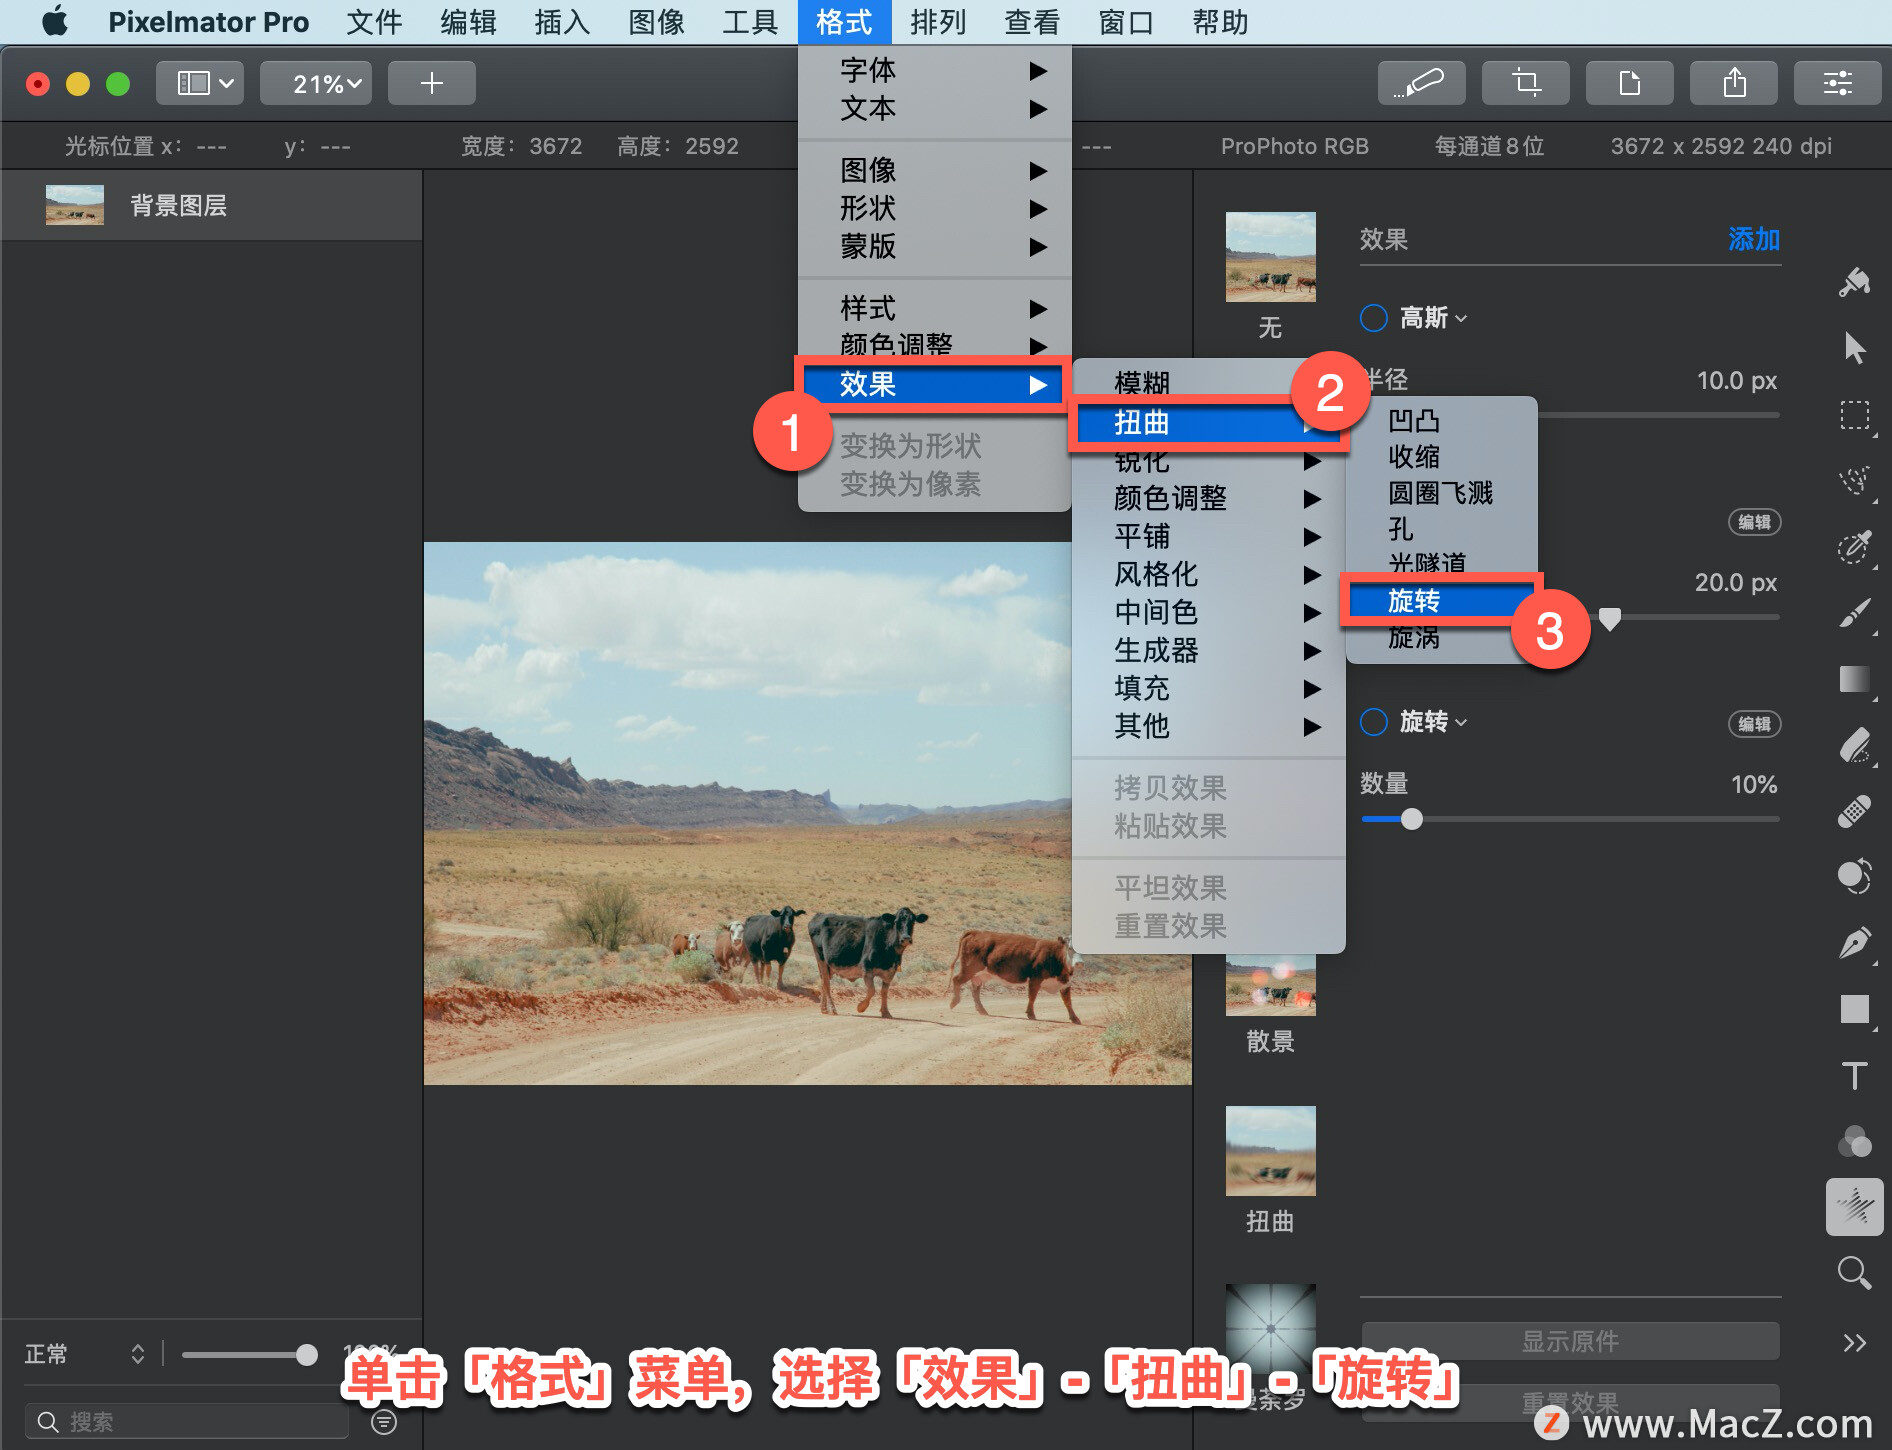This screenshot has width=1892, height=1450.
Task: Choose 旋转 in the 扭曲 submenu
Action: click(1441, 600)
